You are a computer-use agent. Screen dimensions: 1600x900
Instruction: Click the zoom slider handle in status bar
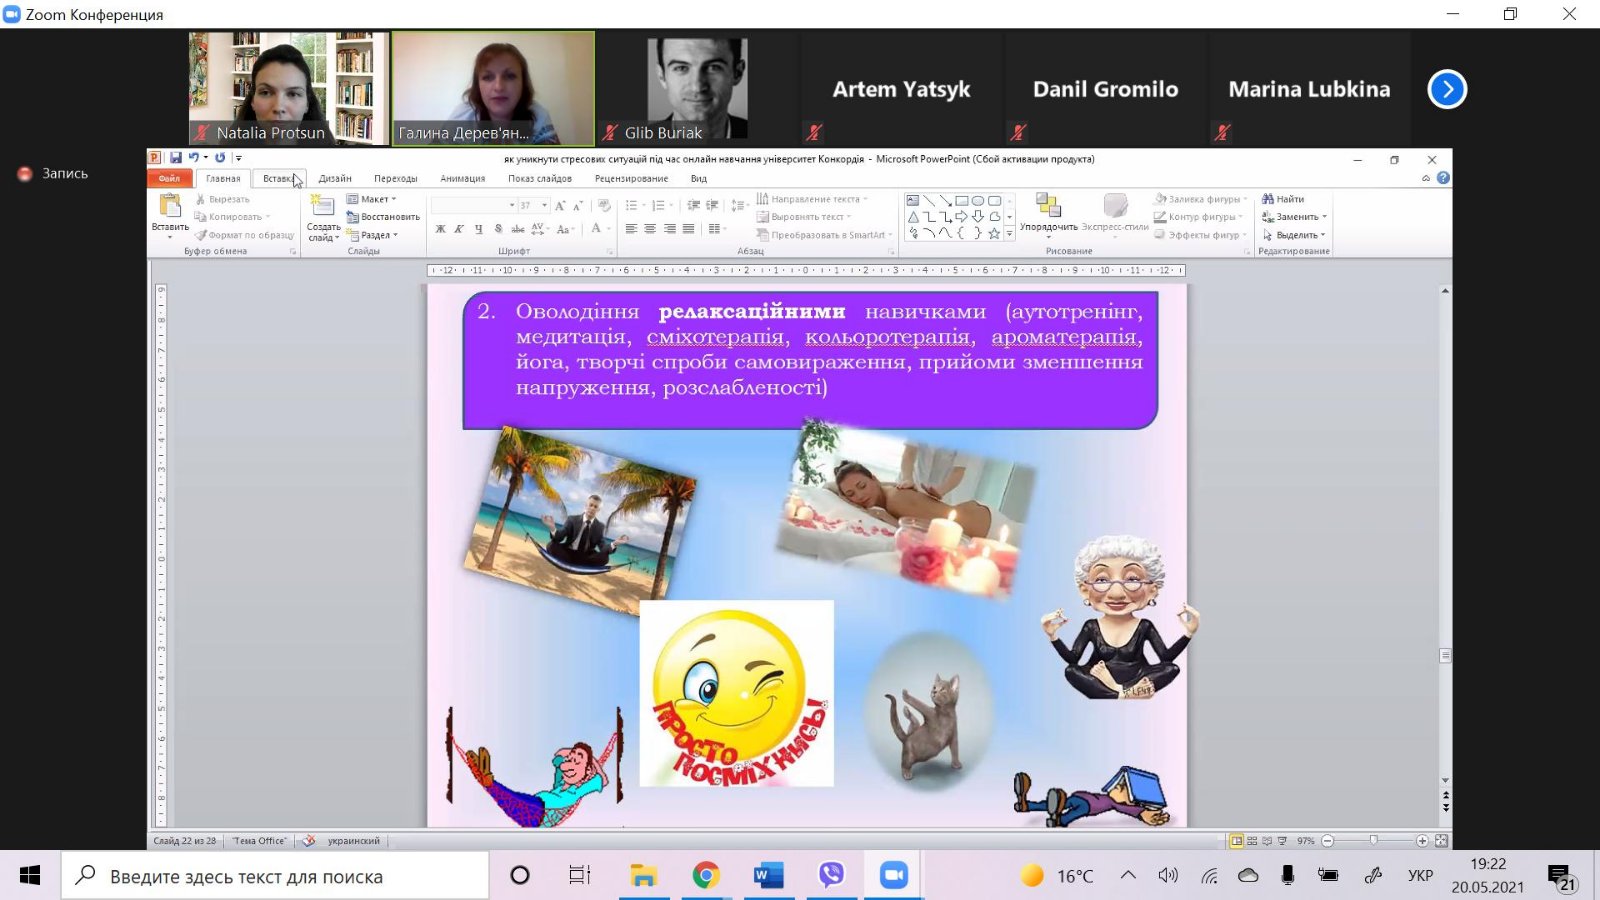point(1373,841)
